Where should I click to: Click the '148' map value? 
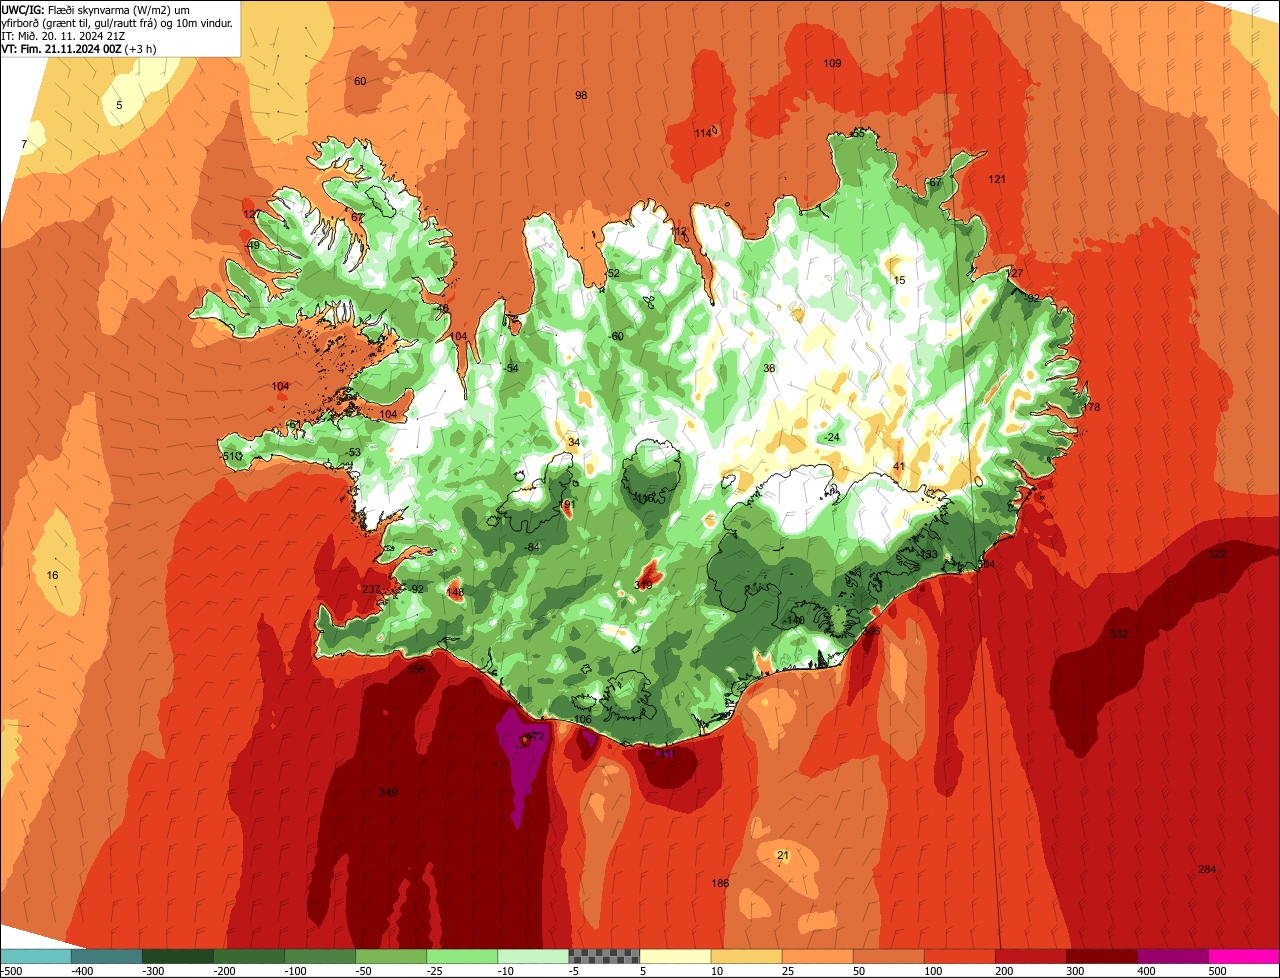tap(455, 592)
